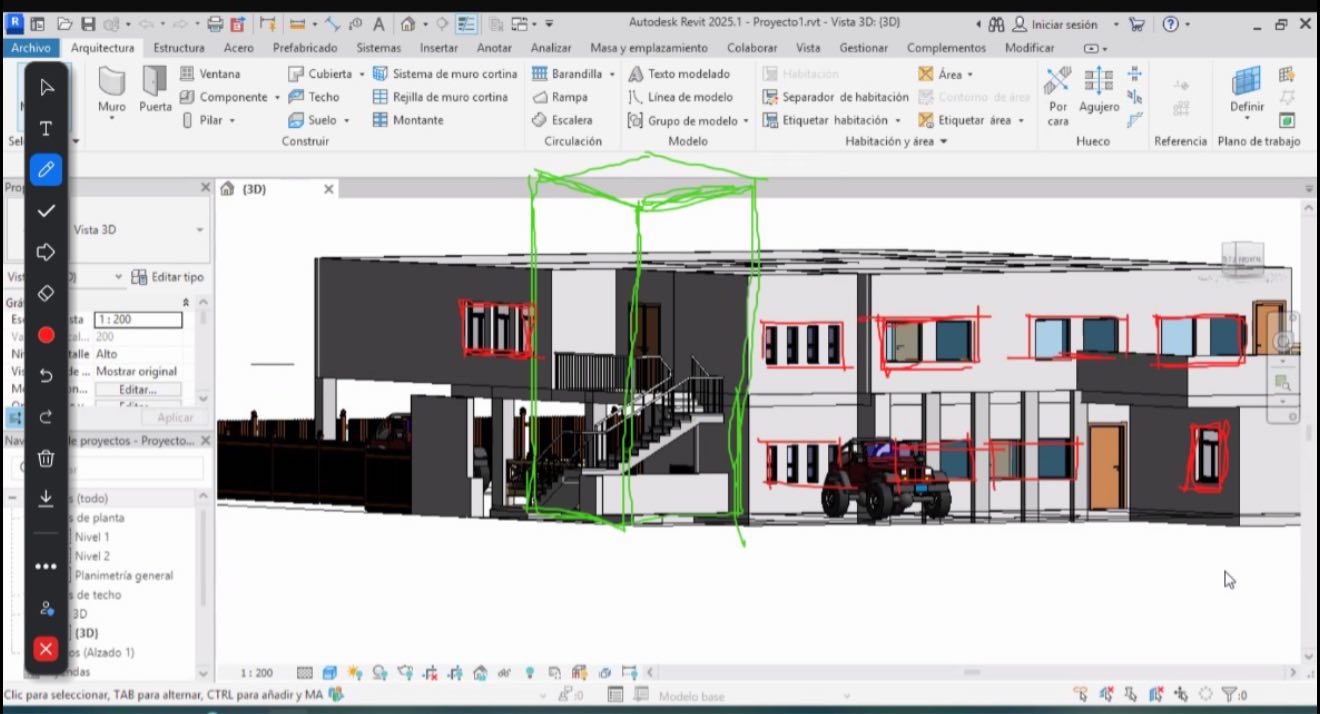
Task: Select the Escalera stair tool
Action: coord(562,120)
